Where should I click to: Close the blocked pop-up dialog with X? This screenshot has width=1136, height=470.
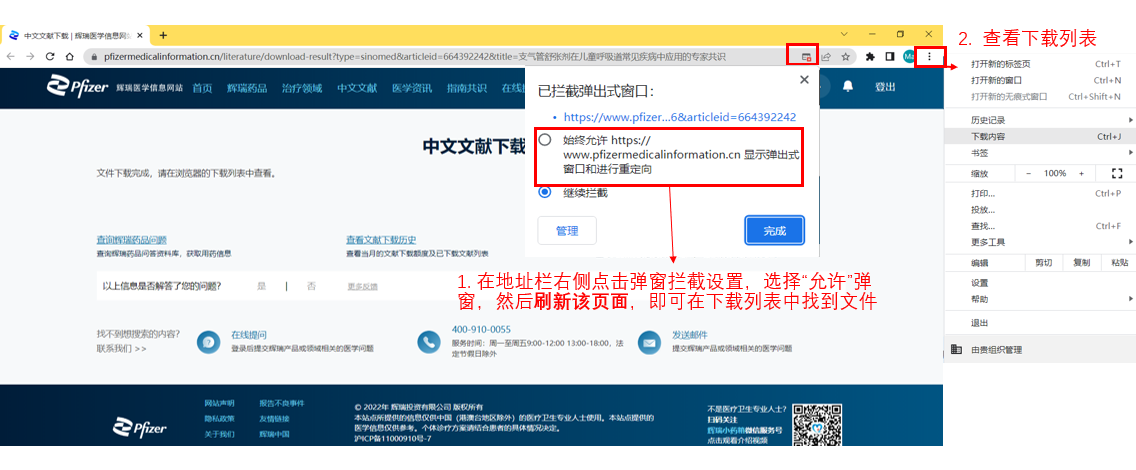click(803, 80)
